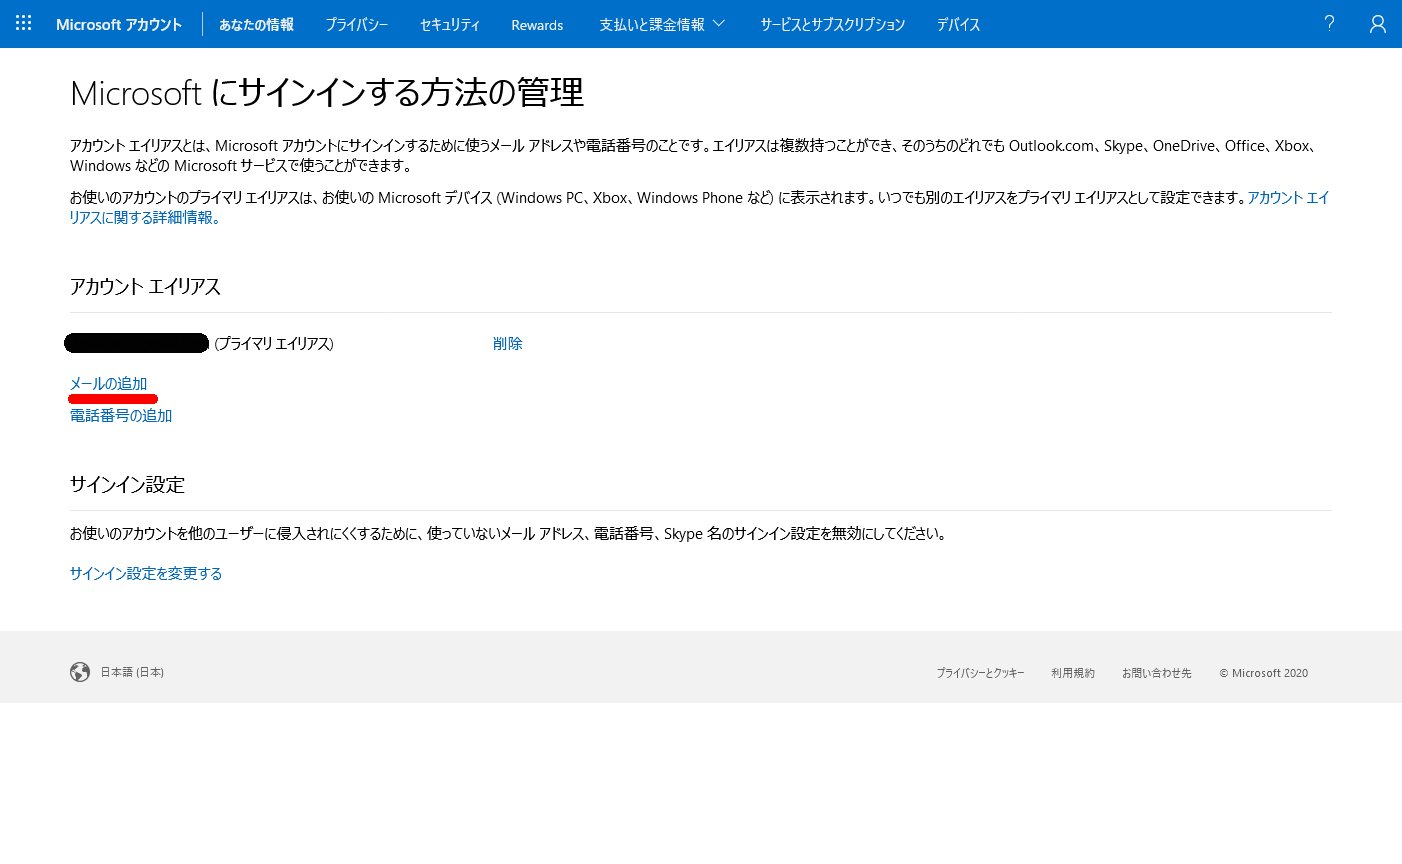
Task: Open サインイン設定を変更する link
Action: tap(146, 574)
